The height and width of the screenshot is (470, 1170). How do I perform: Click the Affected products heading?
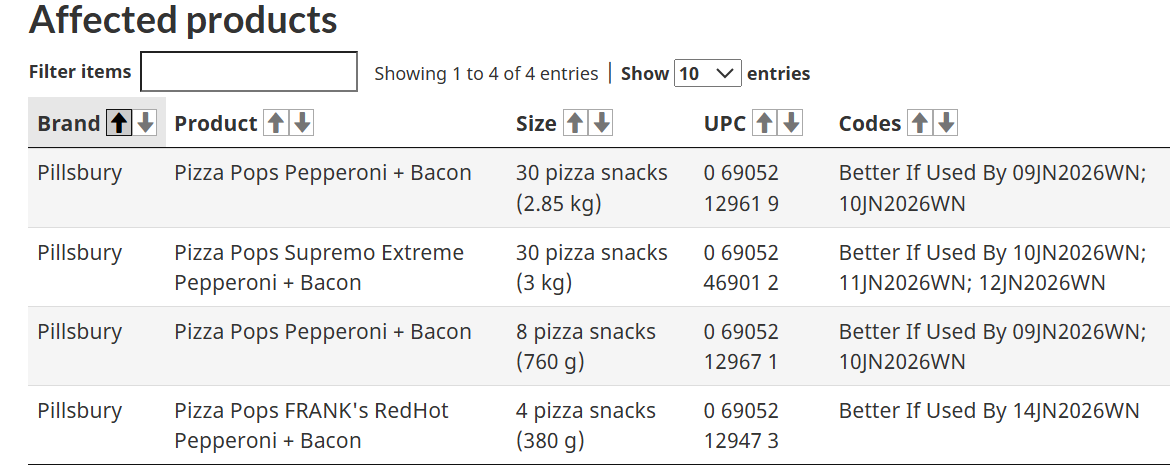coord(183,19)
